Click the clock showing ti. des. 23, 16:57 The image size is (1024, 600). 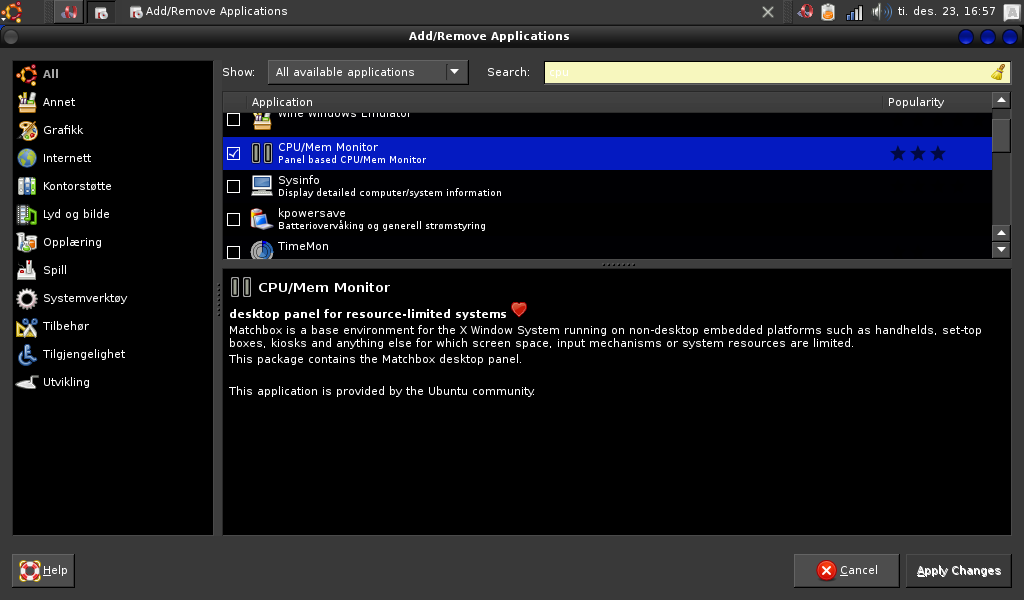(946, 11)
